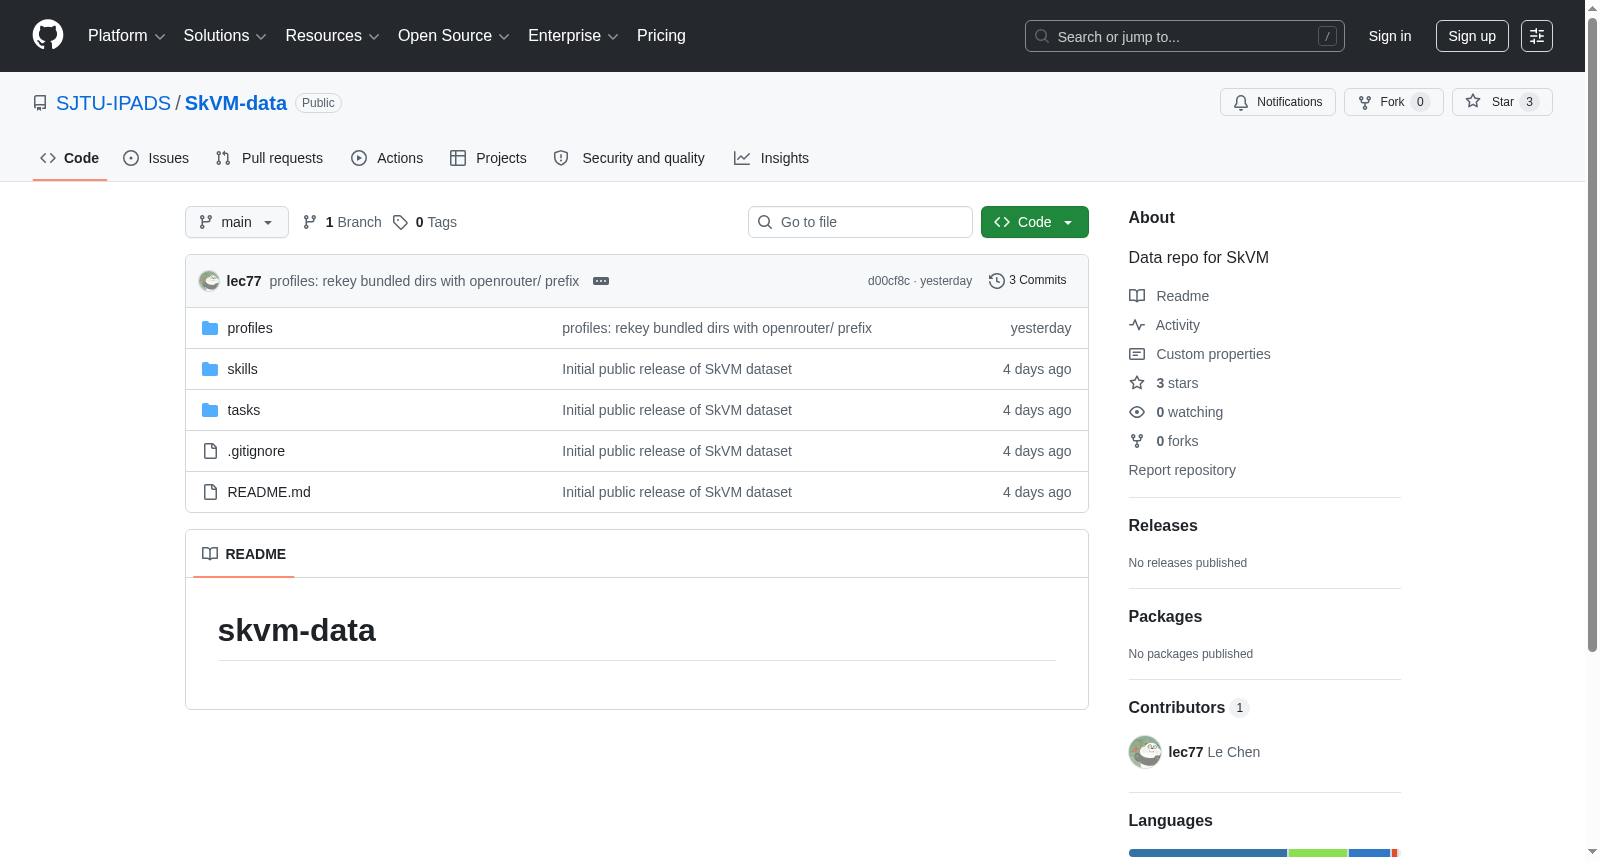Click the Custom properties note icon
Screen dimensions: 1600x861
click(x=1137, y=354)
